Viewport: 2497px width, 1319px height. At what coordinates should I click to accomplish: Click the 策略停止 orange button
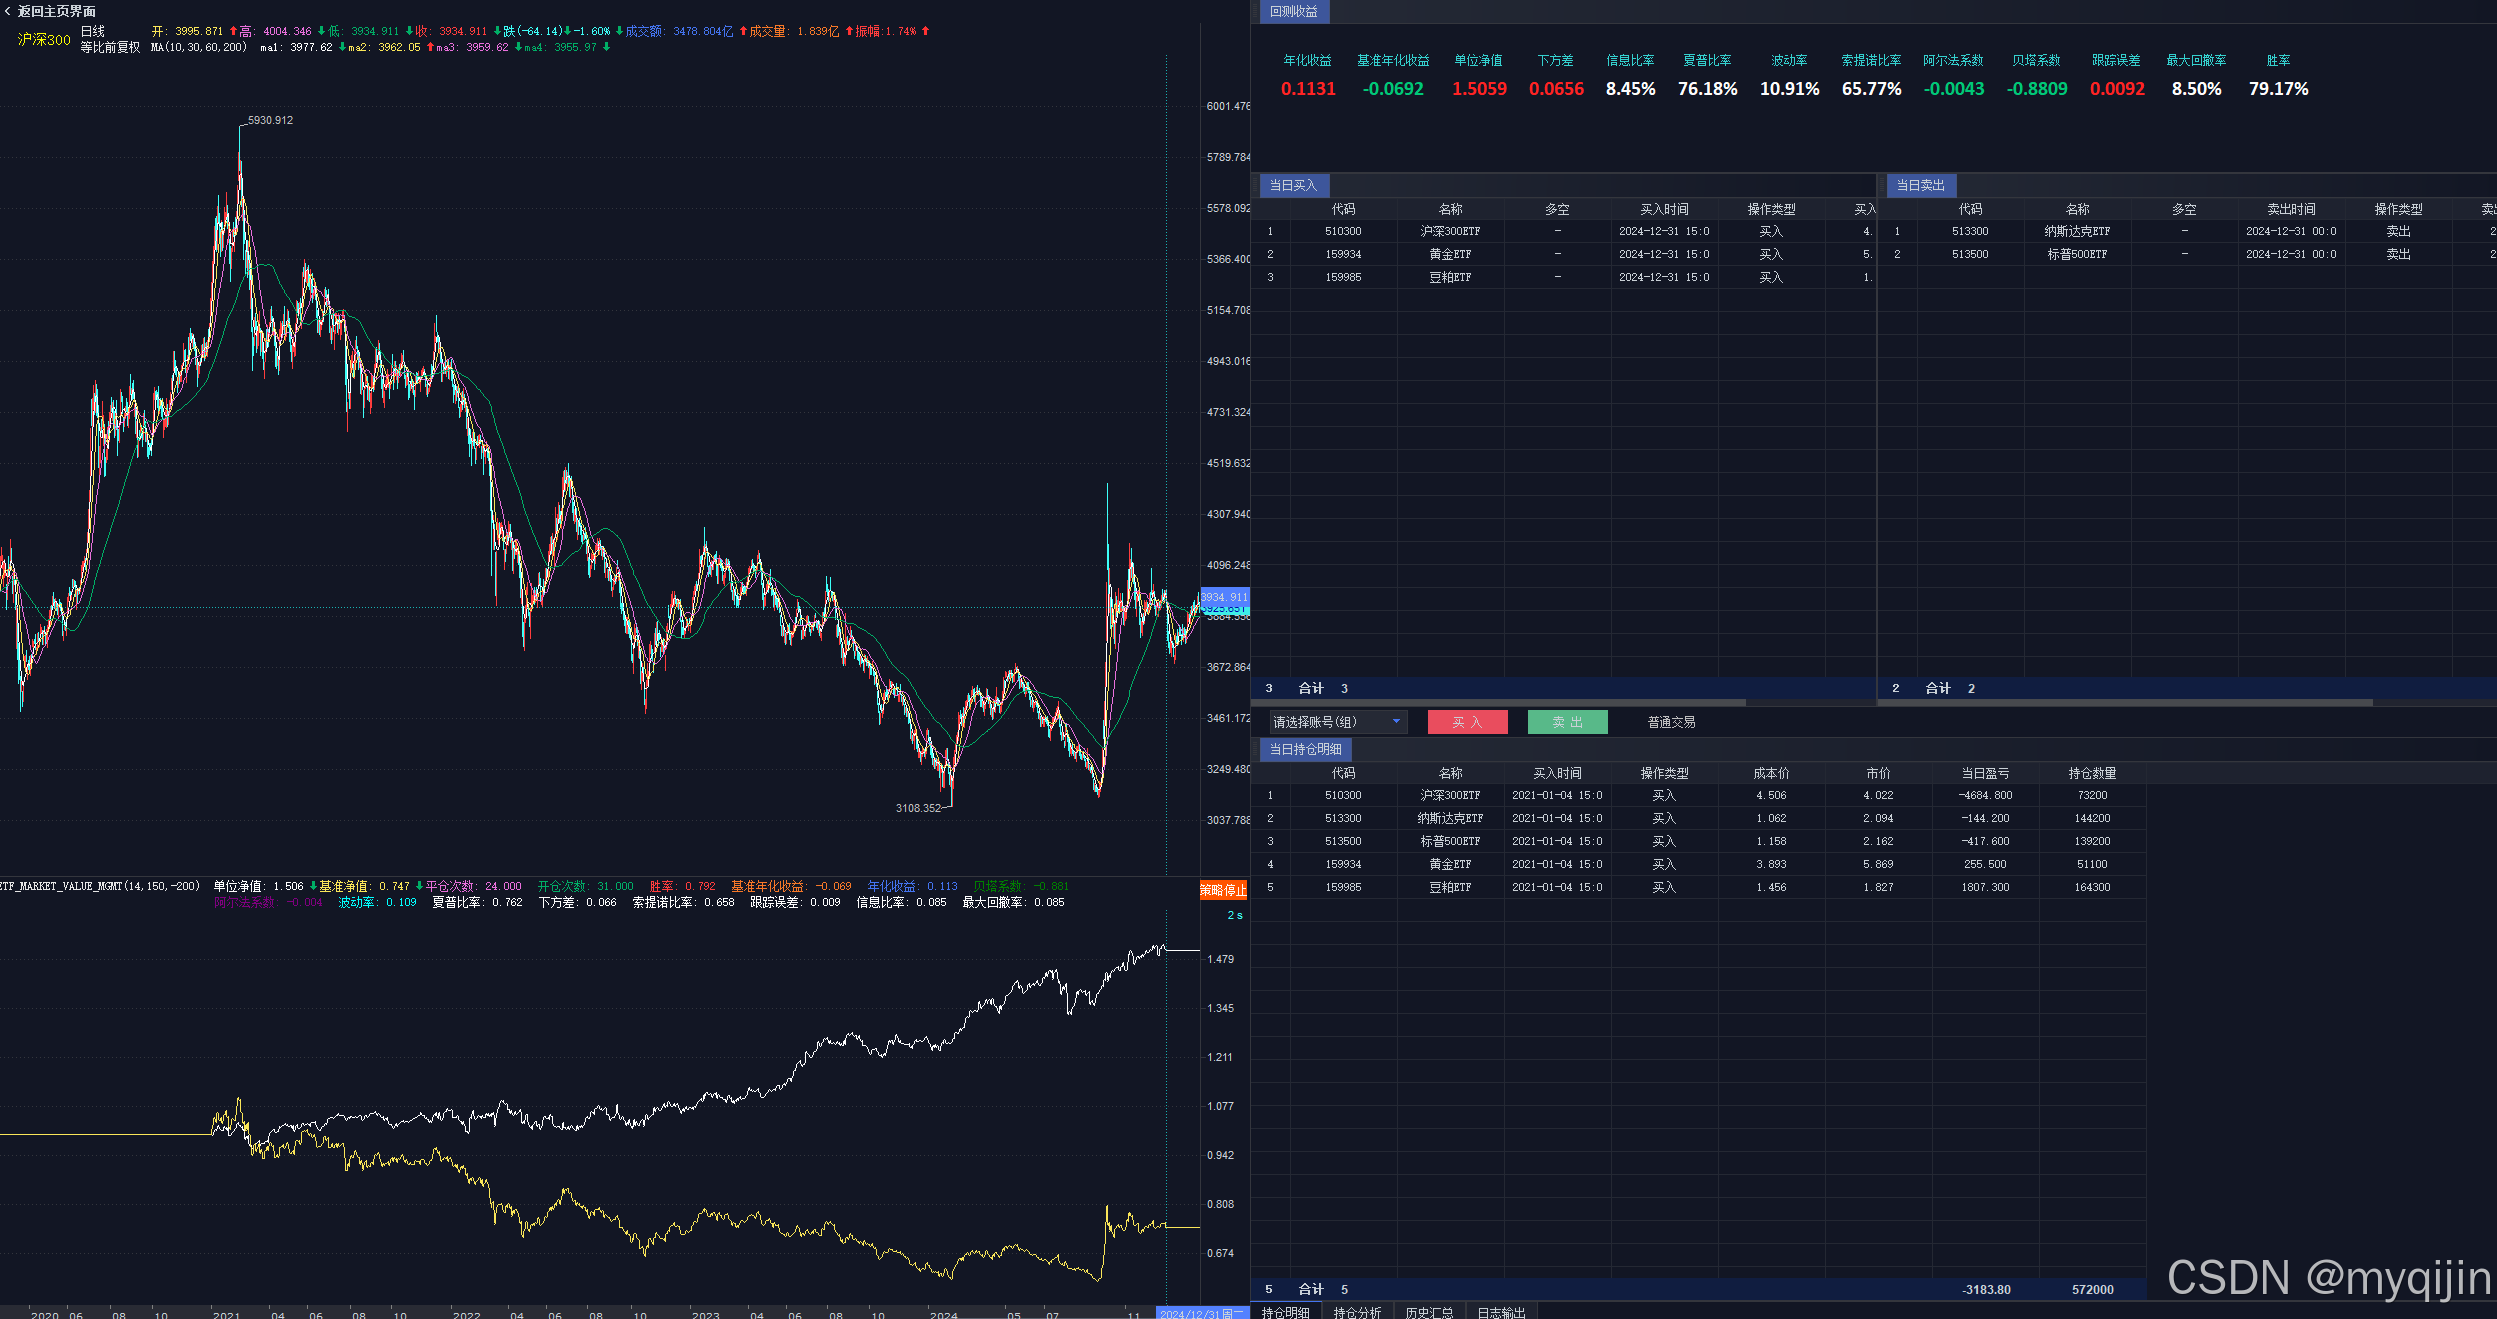(1223, 890)
